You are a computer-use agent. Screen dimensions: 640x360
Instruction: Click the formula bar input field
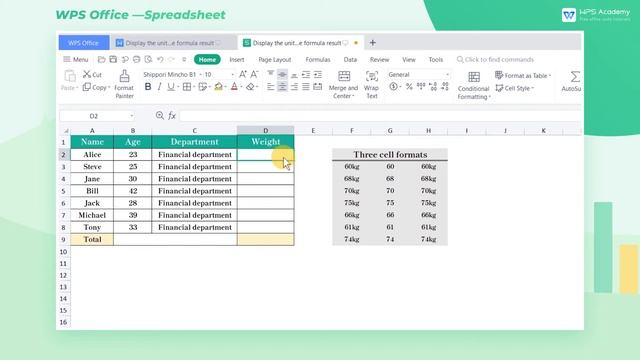pos(380,116)
